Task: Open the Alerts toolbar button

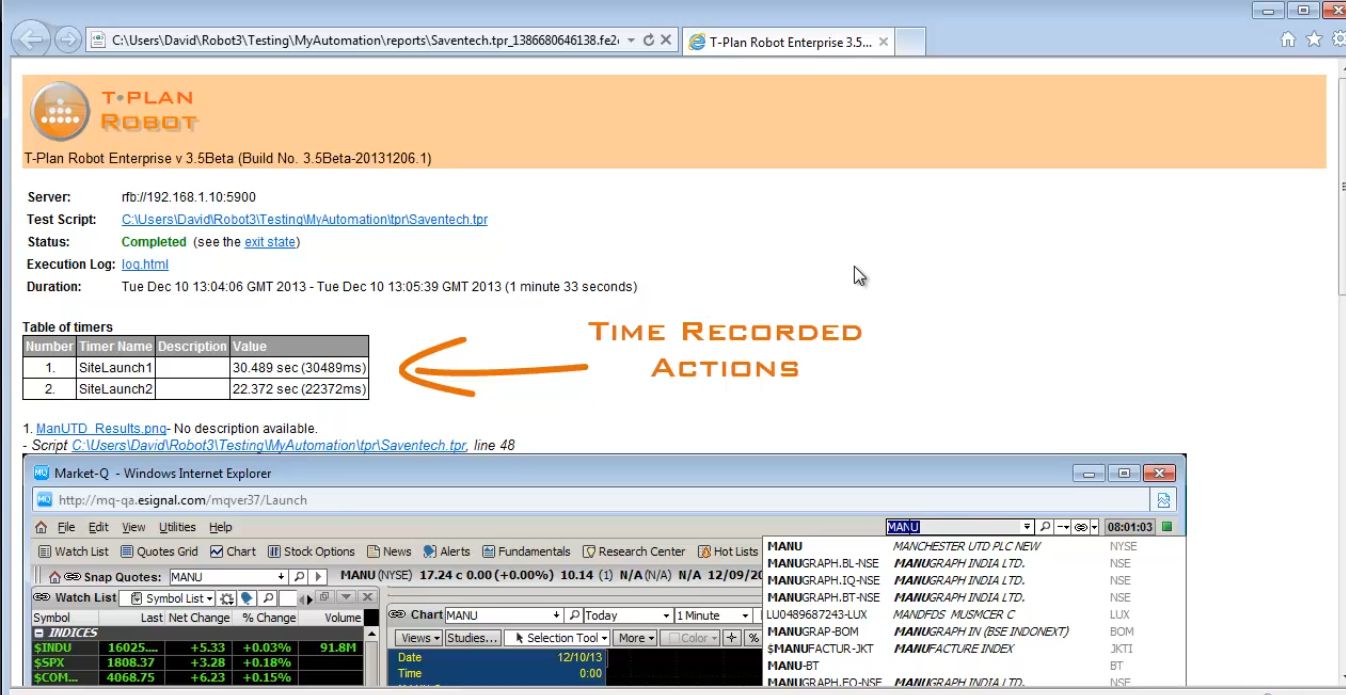Action: (447, 551)
